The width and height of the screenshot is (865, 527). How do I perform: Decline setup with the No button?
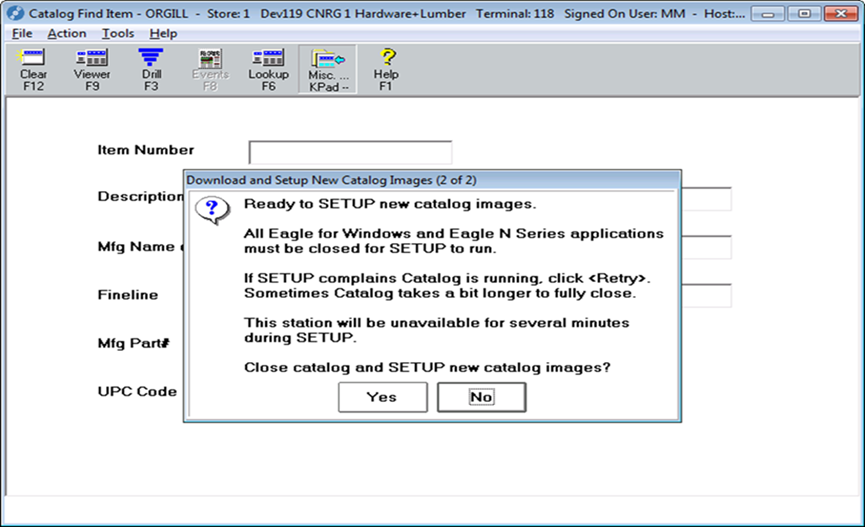482,397
